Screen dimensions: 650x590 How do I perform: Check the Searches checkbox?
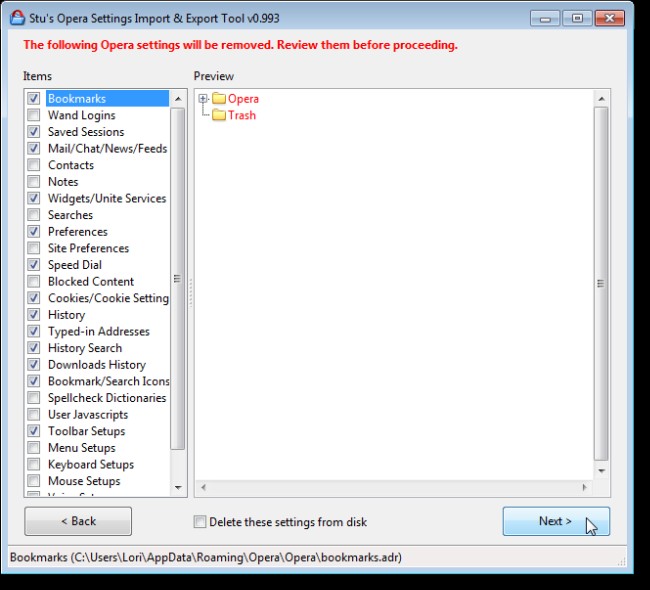point(34,215)
